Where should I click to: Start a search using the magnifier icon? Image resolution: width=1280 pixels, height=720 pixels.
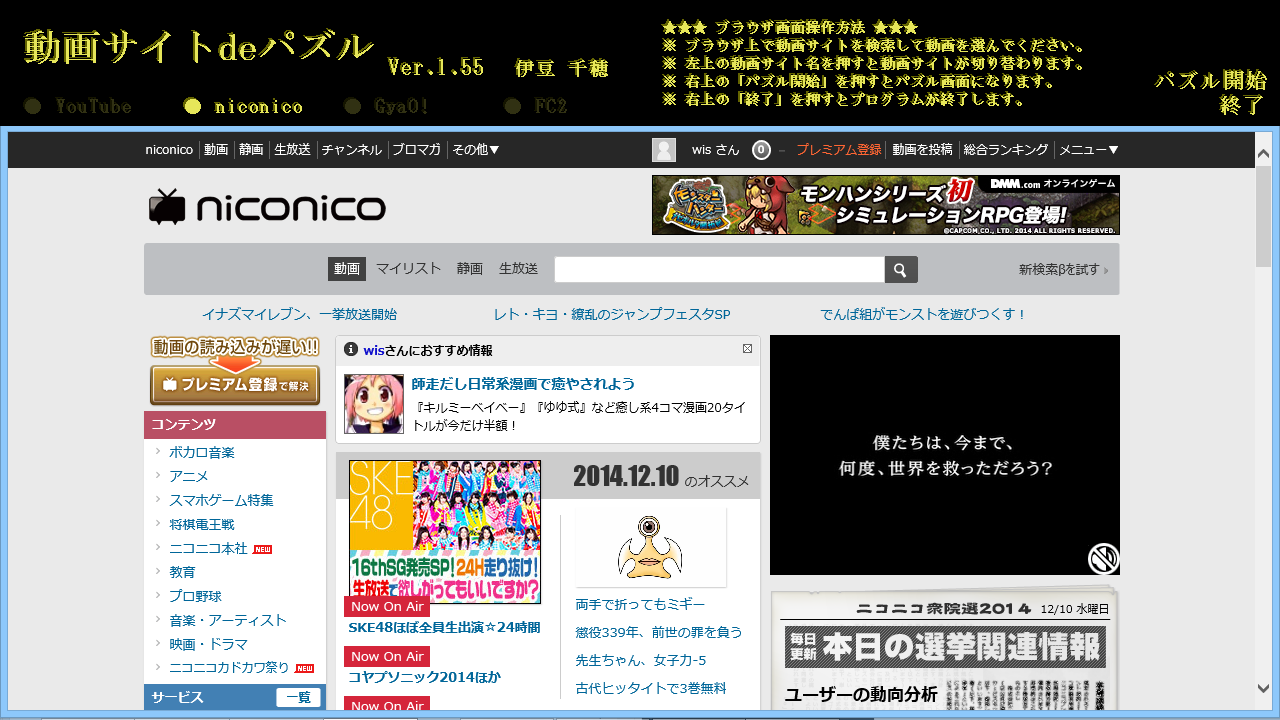tap(898, 269)
